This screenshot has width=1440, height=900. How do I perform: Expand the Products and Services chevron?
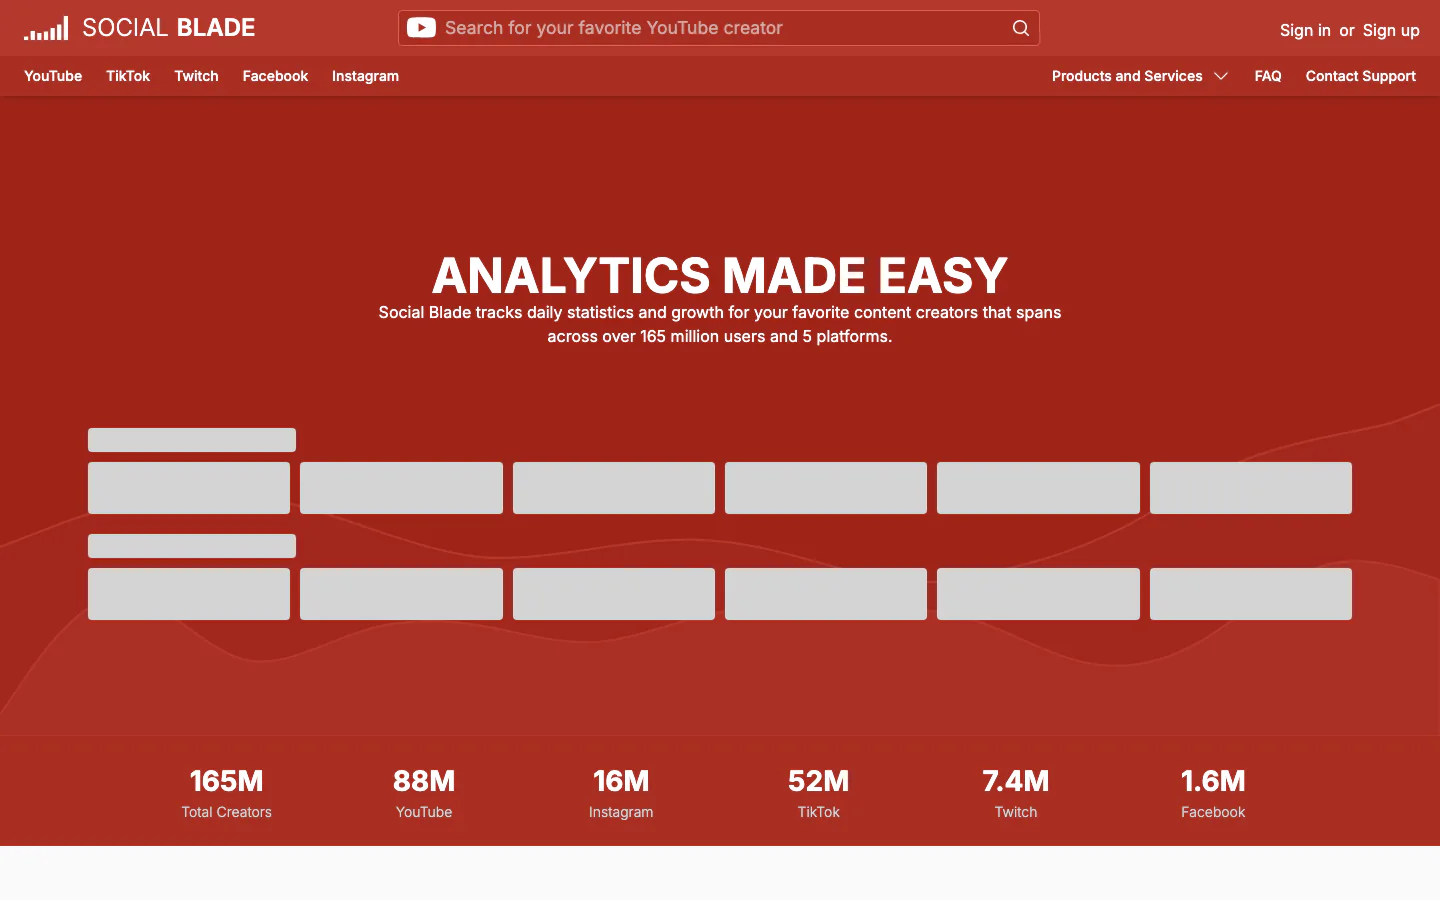(1221, 76)
